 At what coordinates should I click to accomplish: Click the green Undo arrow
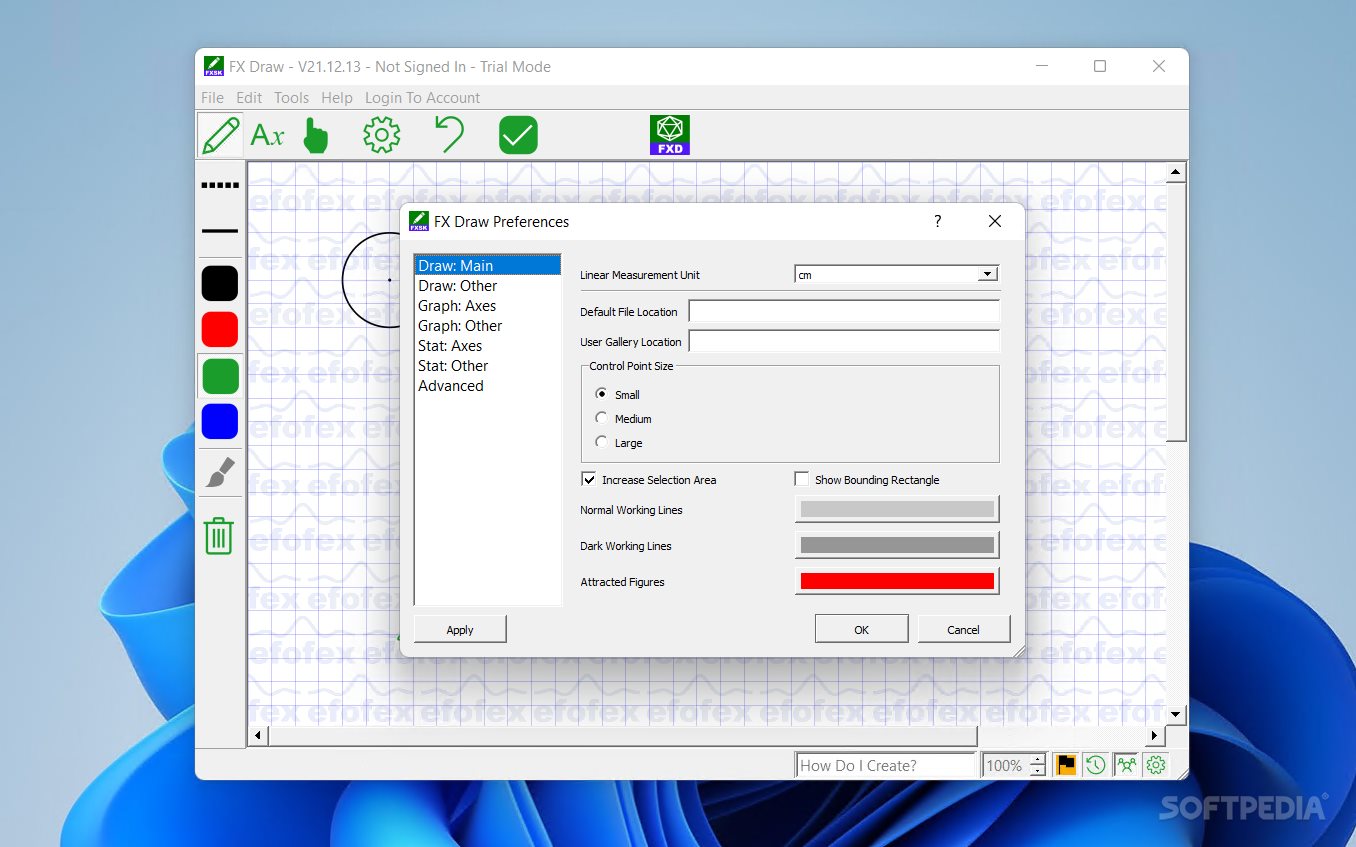(449, 135)
